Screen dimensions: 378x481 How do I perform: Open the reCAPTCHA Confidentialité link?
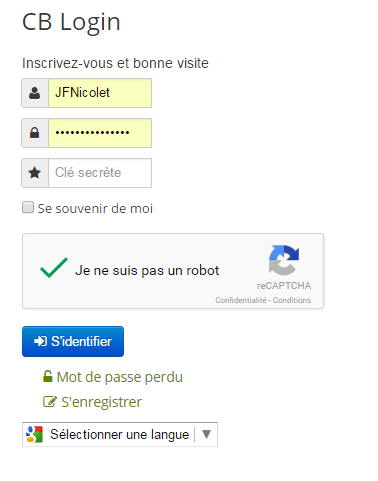click(x=241, y=300)
